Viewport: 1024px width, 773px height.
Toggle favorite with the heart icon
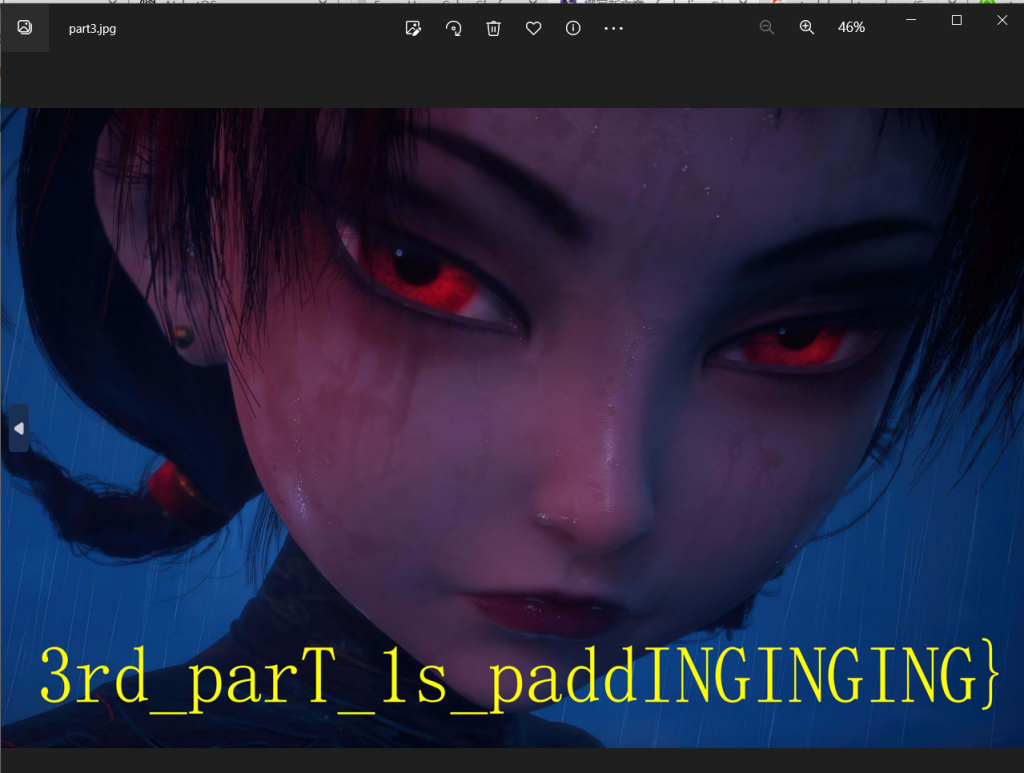pos(533,28)
